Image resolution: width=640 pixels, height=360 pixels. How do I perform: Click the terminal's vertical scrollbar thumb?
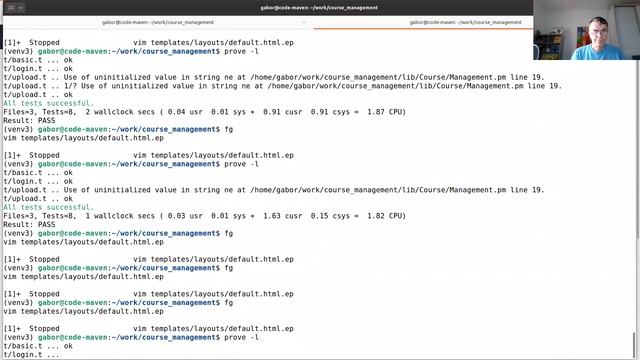[x=634, y=345]
